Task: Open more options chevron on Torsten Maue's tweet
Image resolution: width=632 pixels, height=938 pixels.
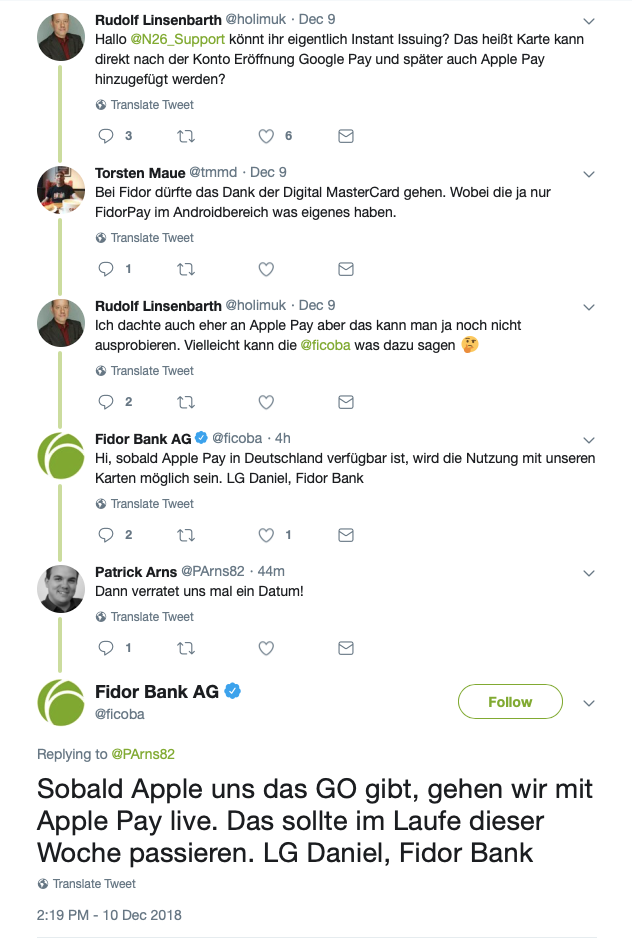Action: (589, 174)
